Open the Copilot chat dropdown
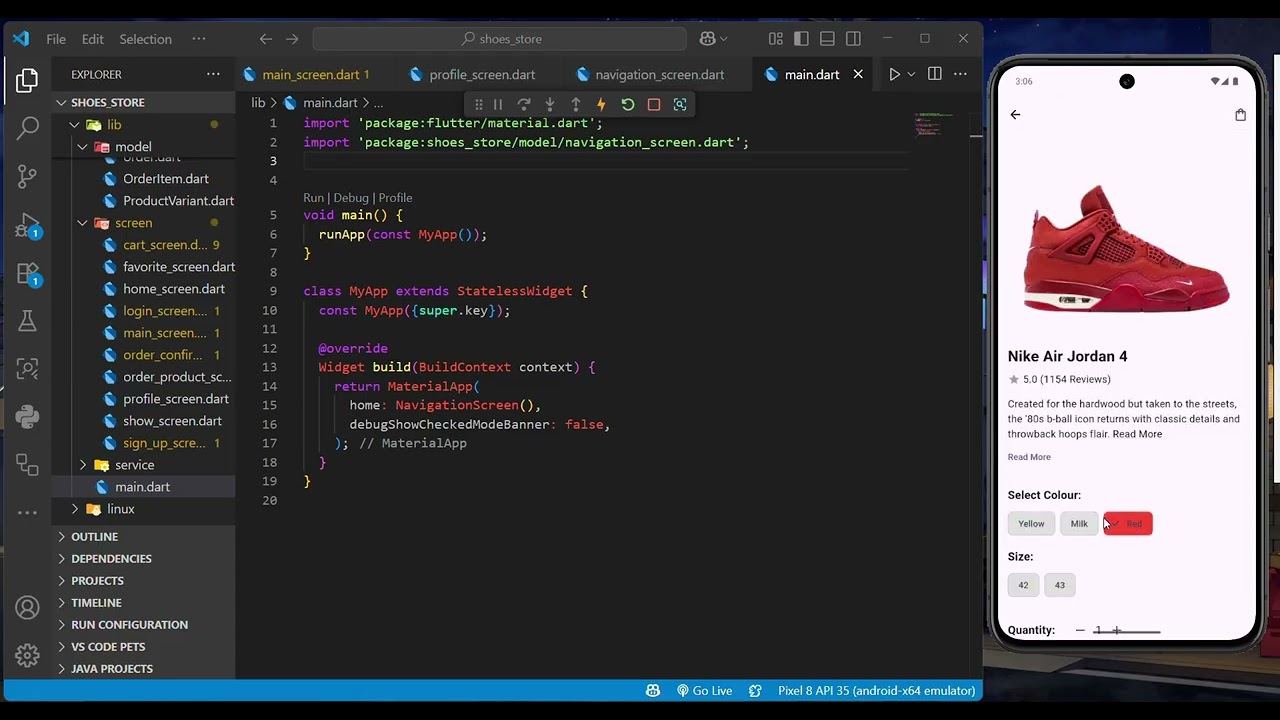Screen dimensions: 1280x720 click(723, 39)
